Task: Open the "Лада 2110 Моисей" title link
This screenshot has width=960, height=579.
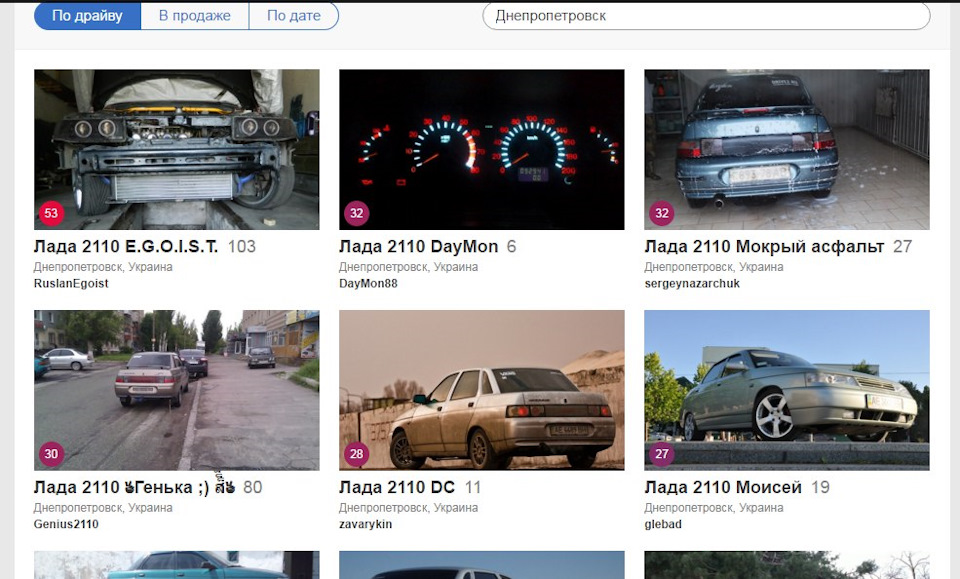Action: point(723,487)
